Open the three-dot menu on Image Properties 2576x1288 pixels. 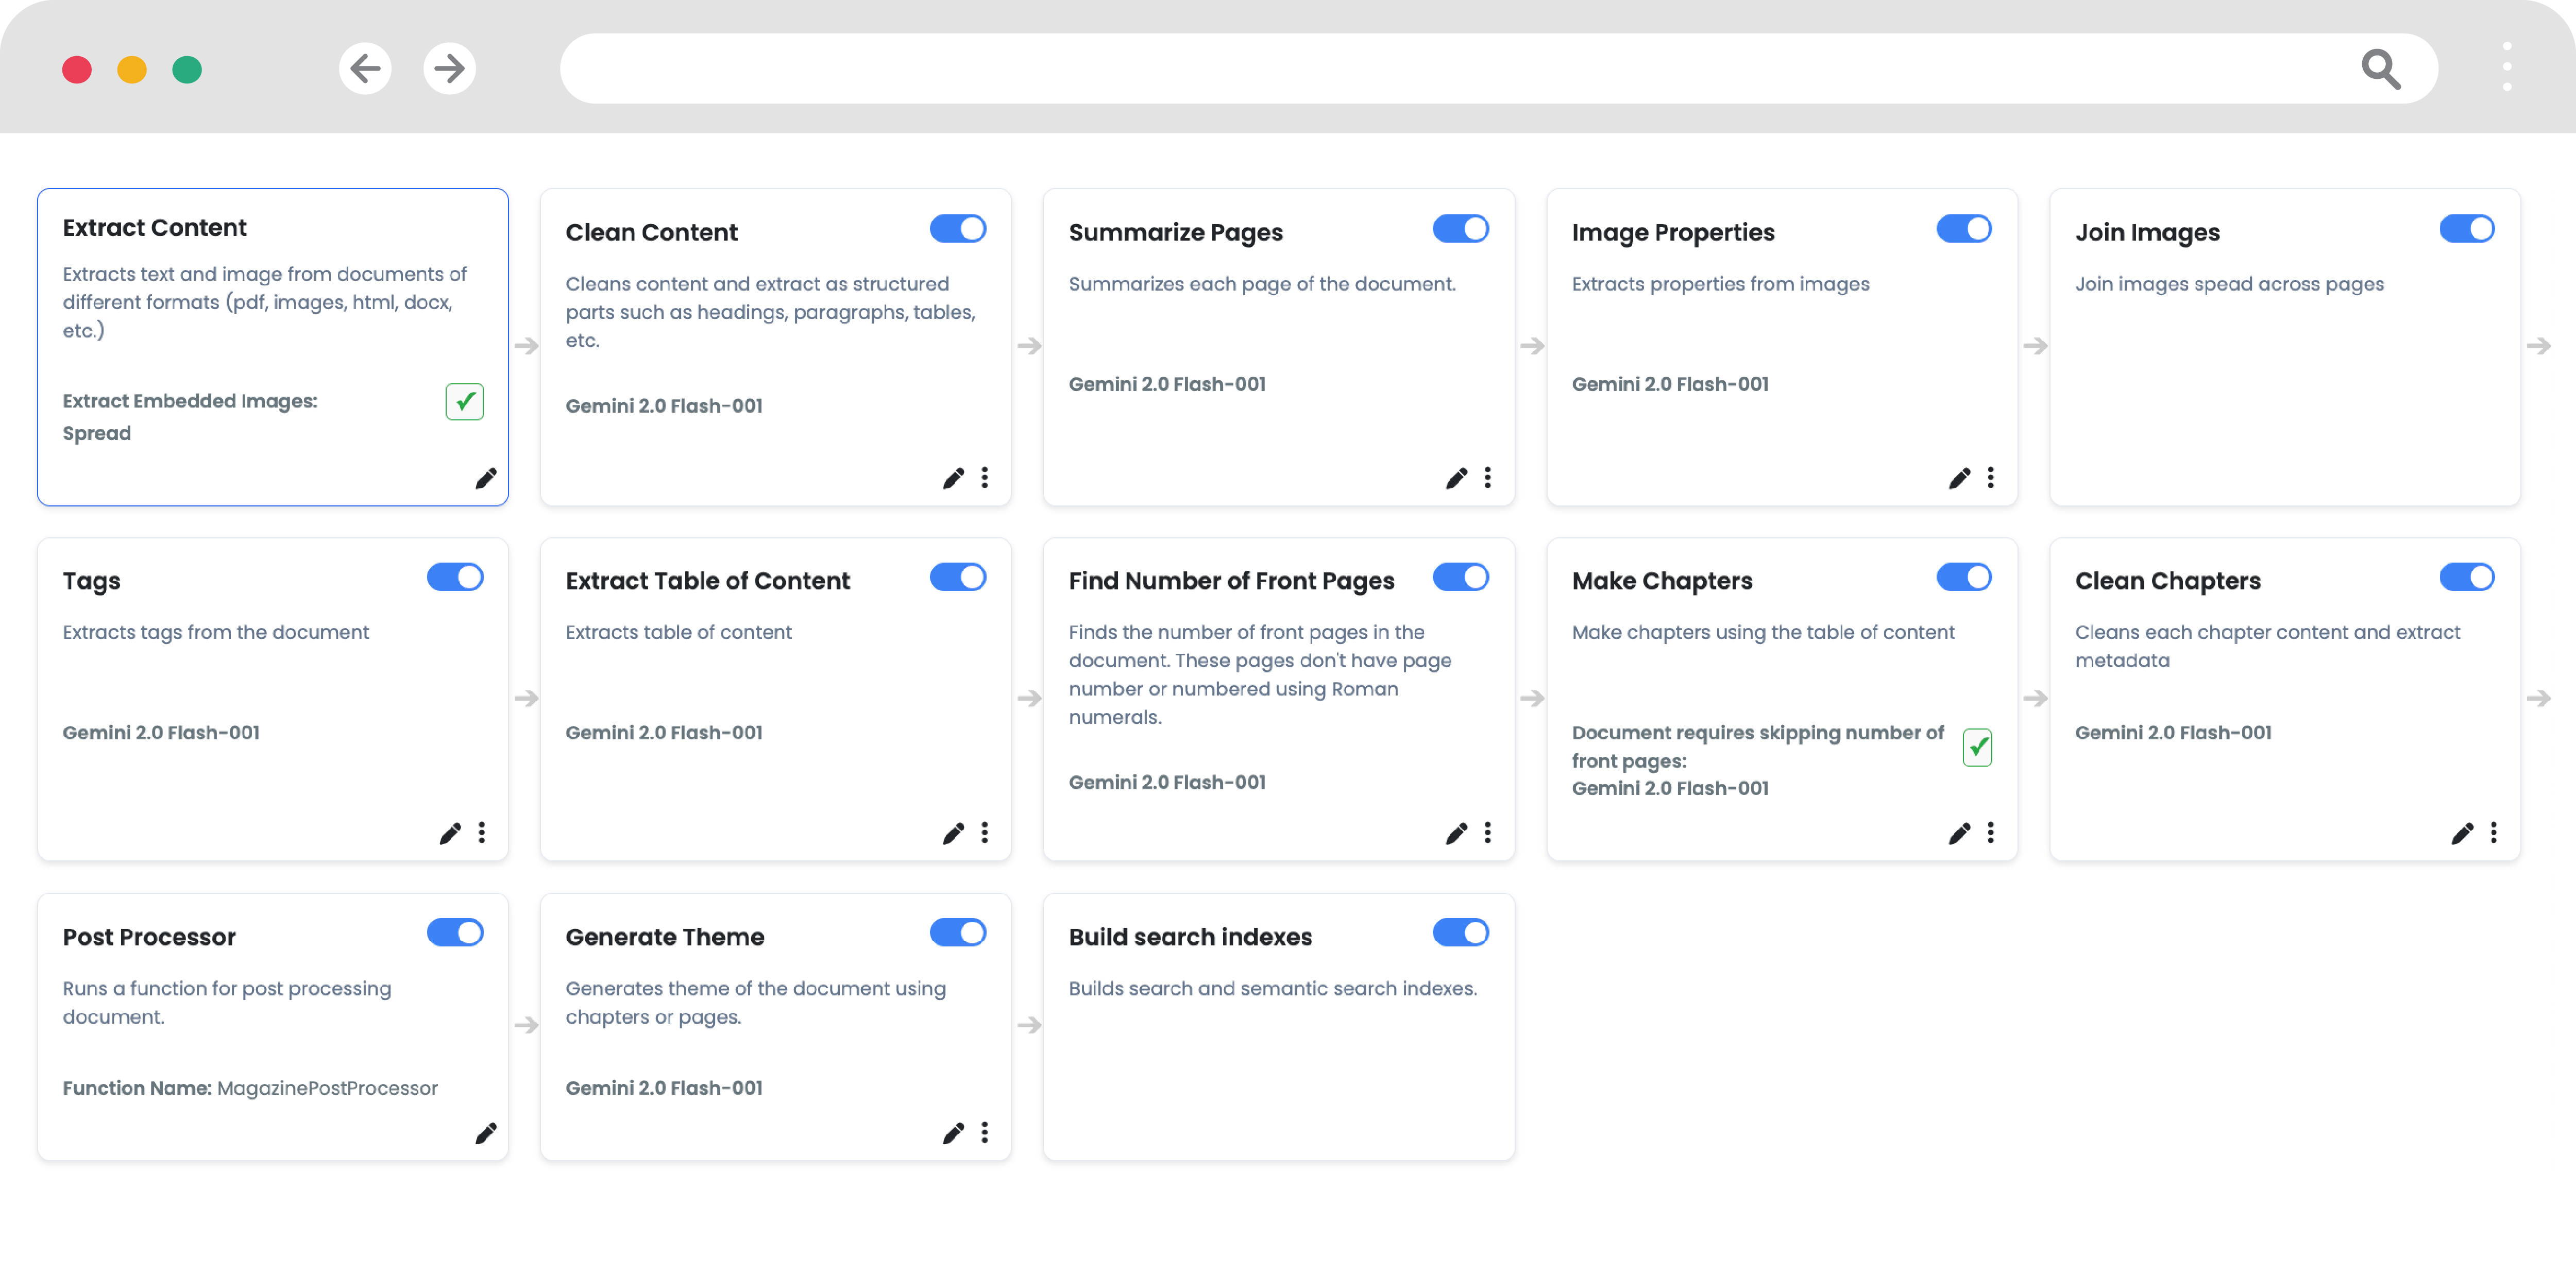coord(1990,478)
